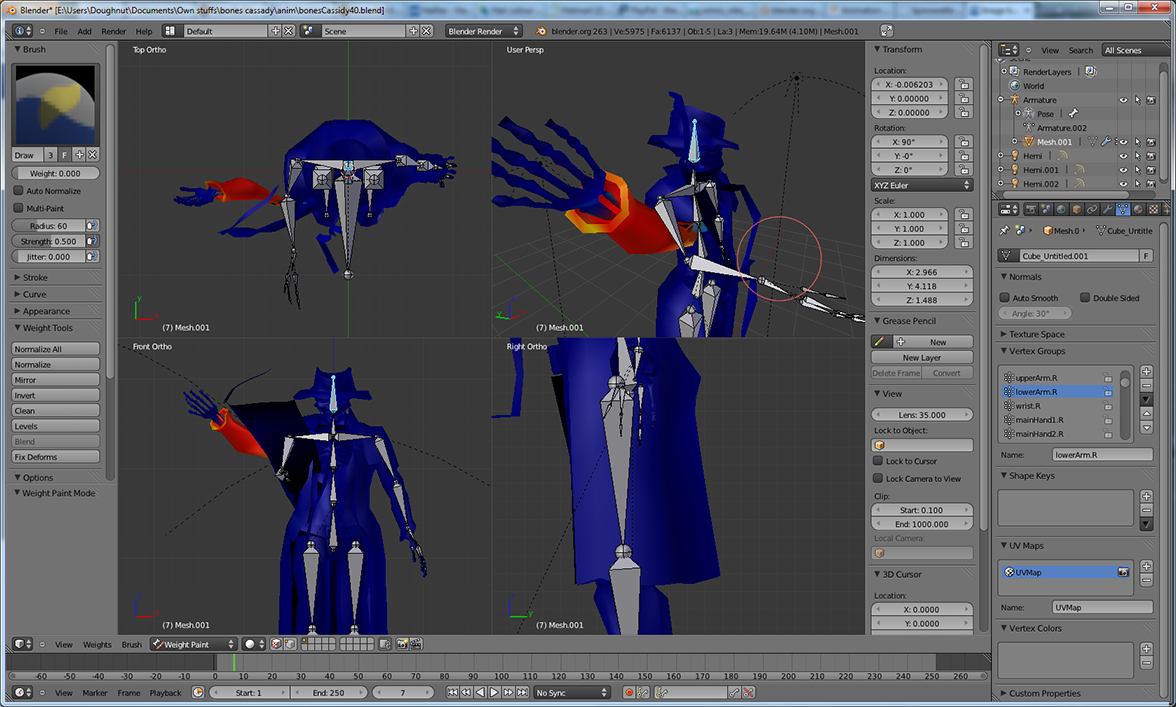Select the lowerArm.R vertex group
This screenshot has height=707, width=1176.
[x=1058, y=392]
